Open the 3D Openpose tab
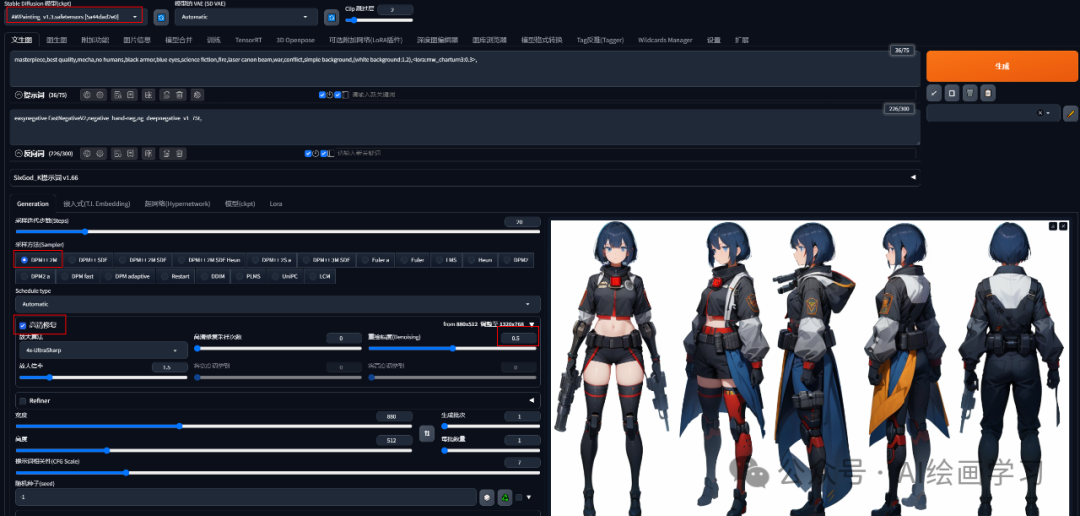The width and height of the screenshot is (1080, 516). pos(295,40)
